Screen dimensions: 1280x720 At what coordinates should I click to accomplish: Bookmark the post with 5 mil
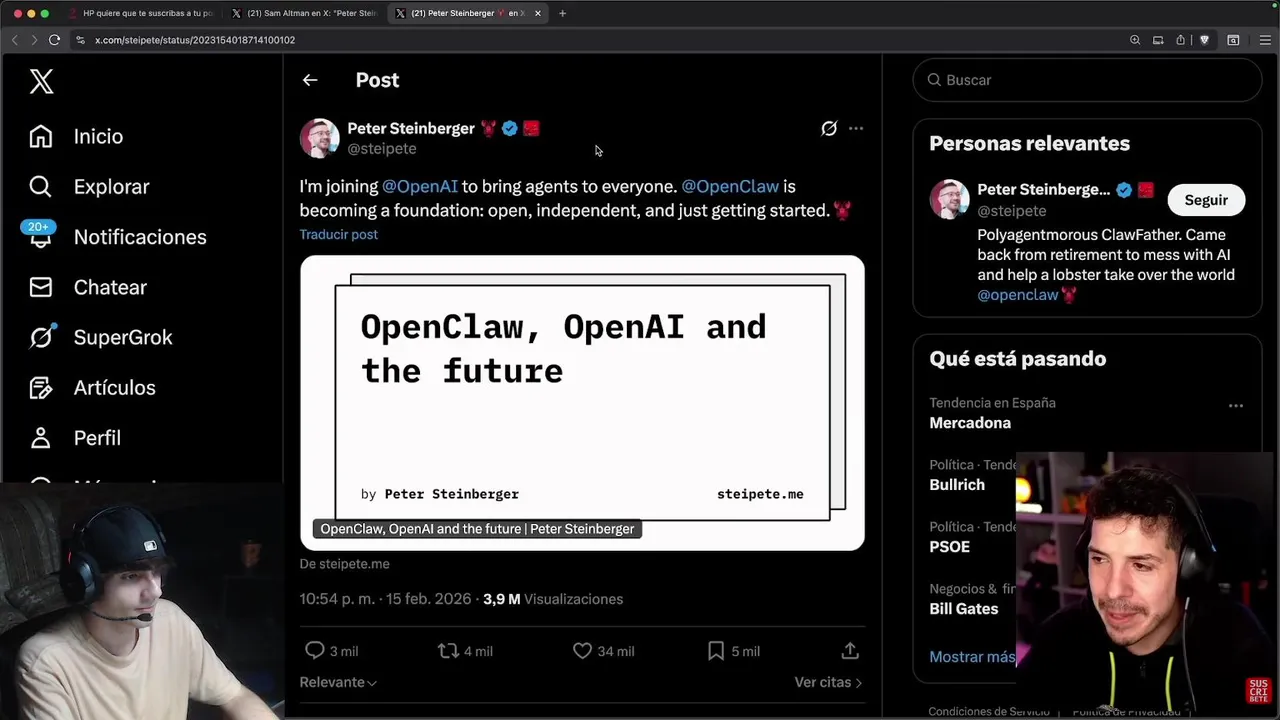pos(716,650)
